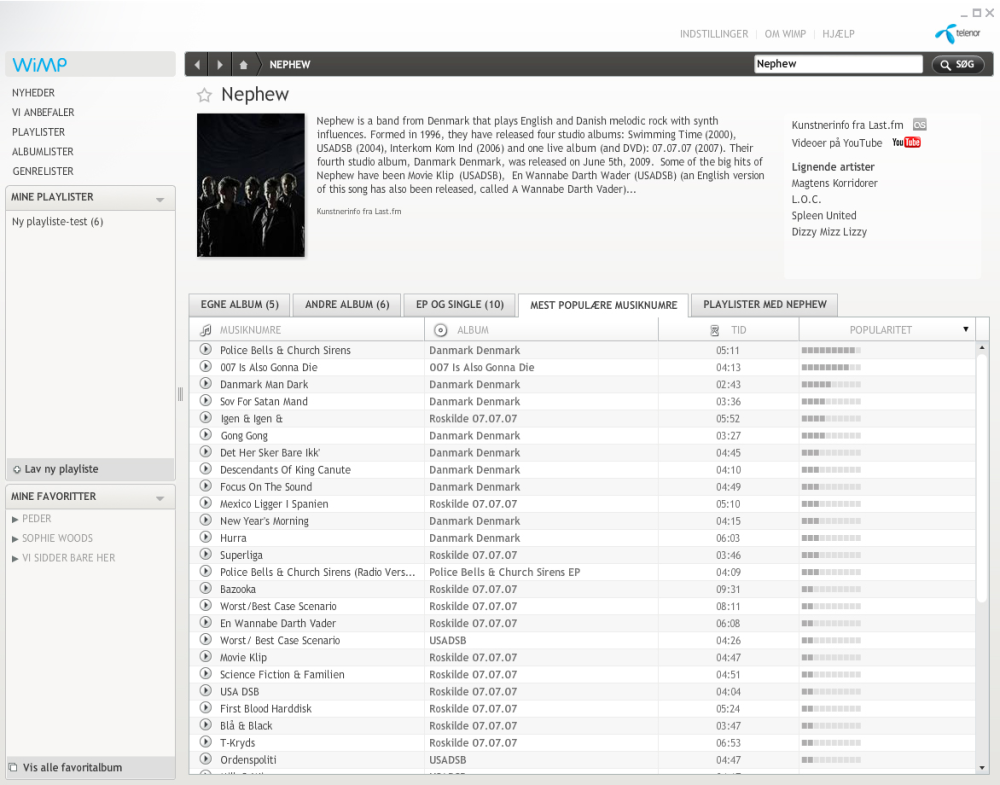This screenshot has height=785, width=1000.
Task: Play Focus On The Sound track
Action: (x=205, y=485)
